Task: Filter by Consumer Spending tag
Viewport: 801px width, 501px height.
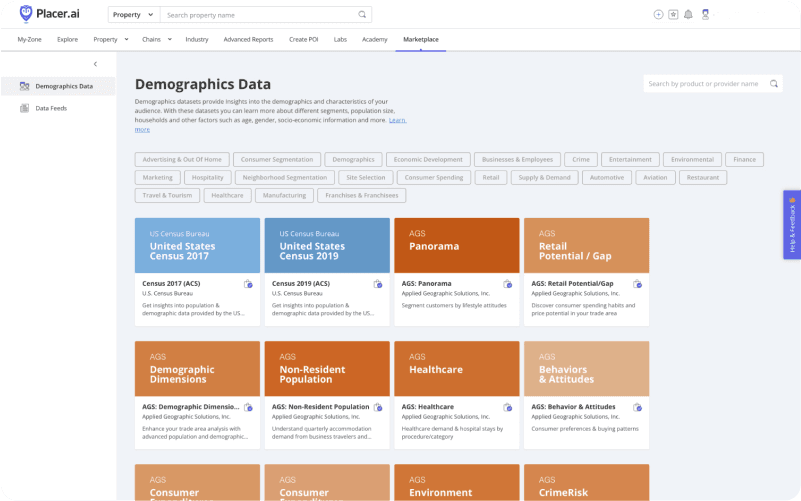Action: coord(434,177)
